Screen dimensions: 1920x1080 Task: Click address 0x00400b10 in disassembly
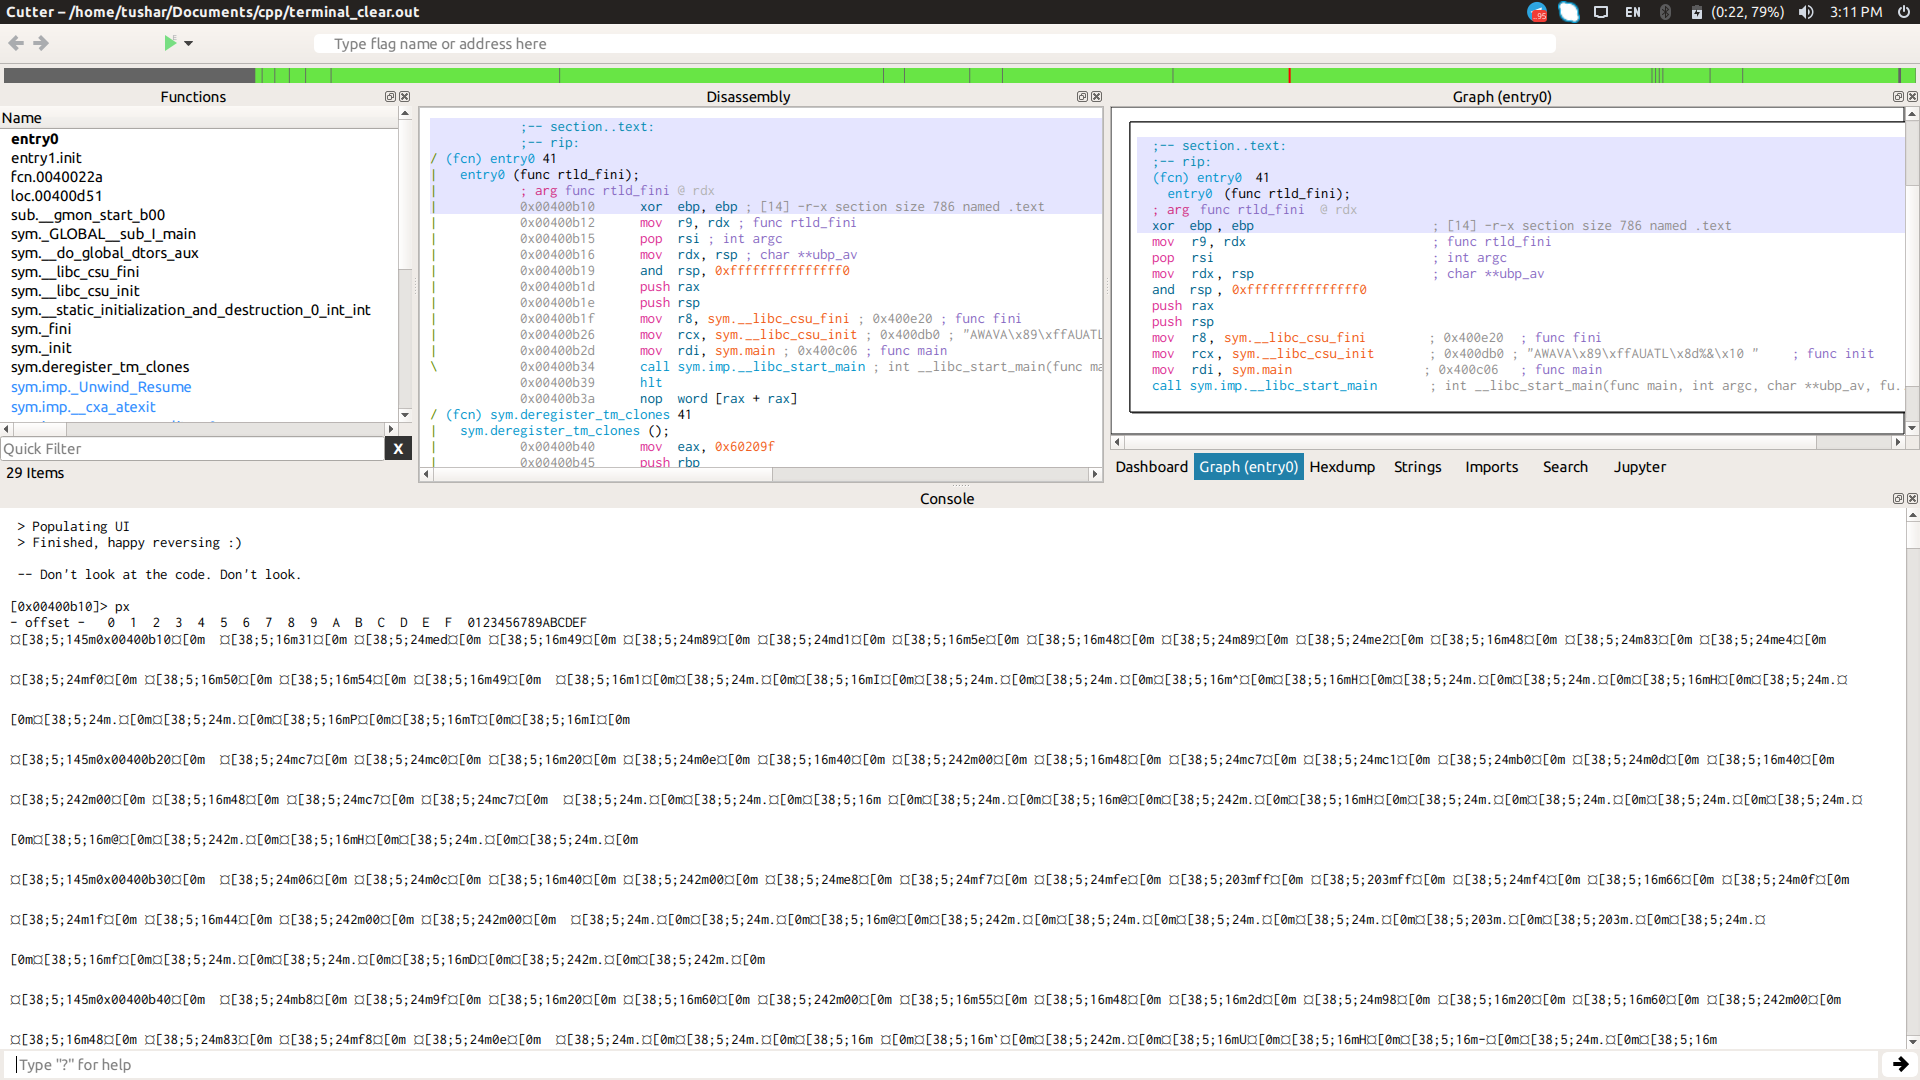click(557, 207)
